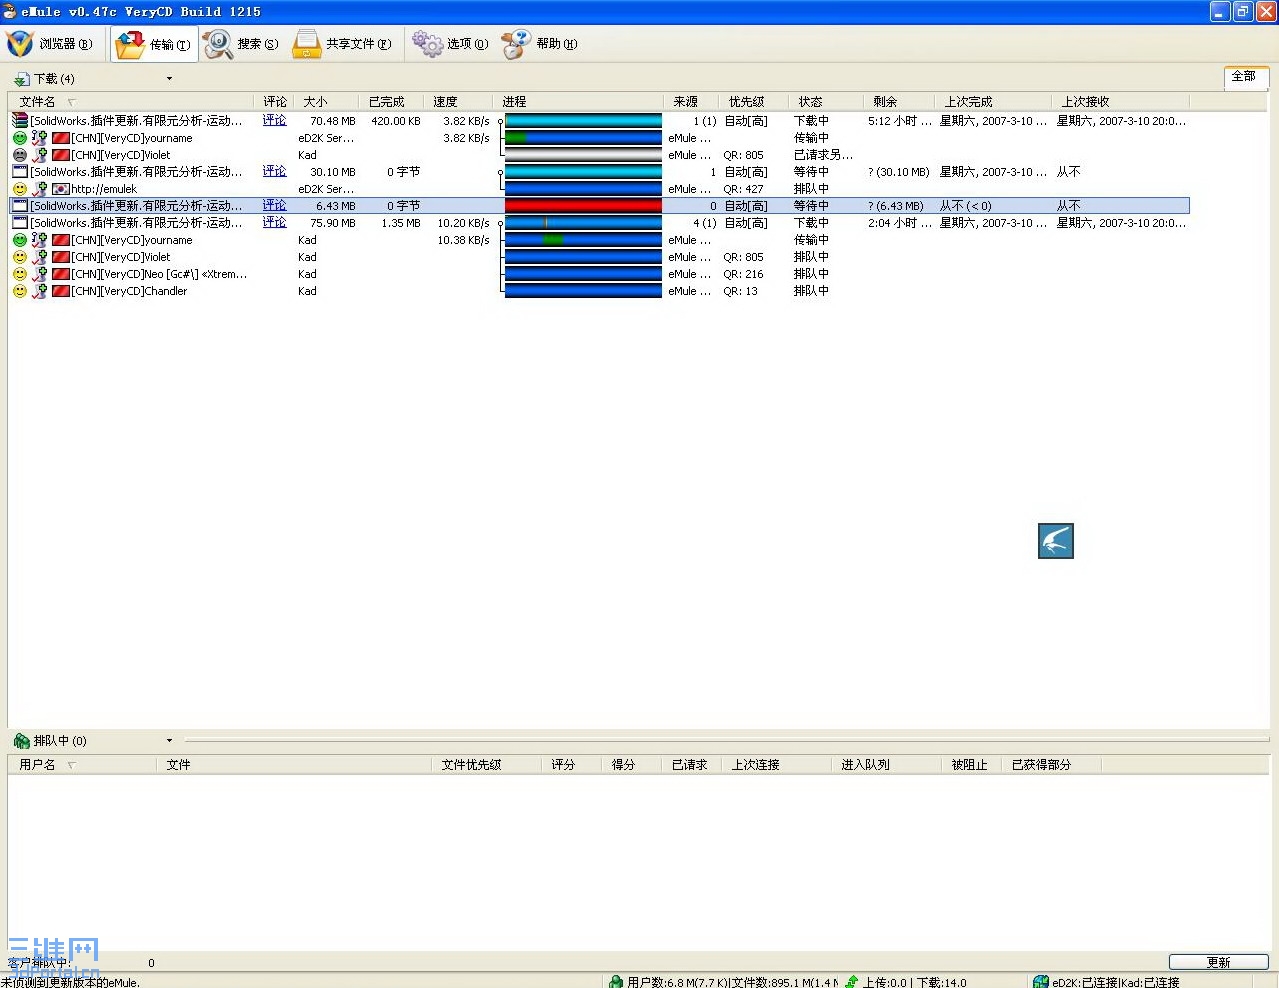
Task: Click the eMule mule icon in the title bar
Action: click(x=9, y=11)
